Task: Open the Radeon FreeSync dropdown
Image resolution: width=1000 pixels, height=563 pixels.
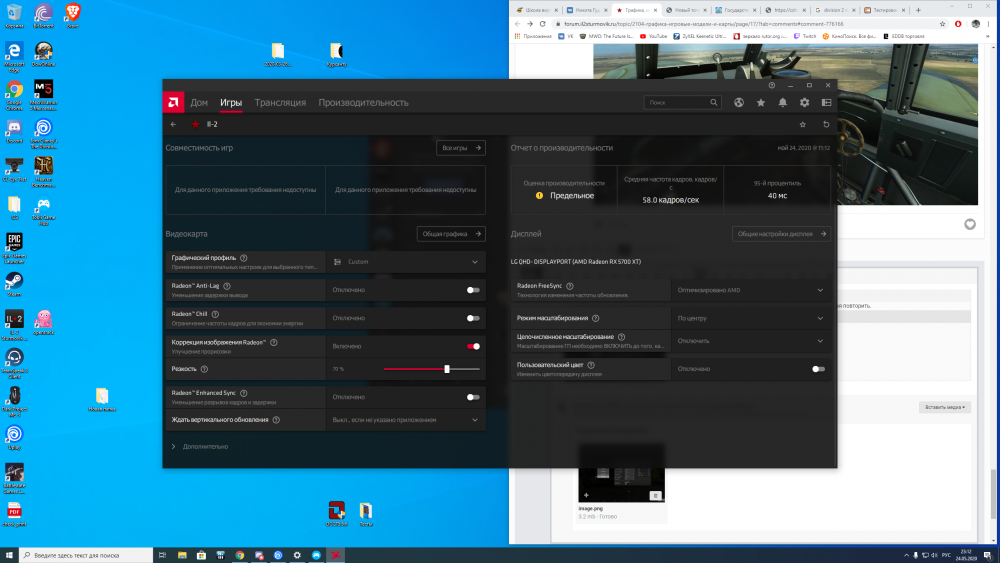Action: [750, 290]
